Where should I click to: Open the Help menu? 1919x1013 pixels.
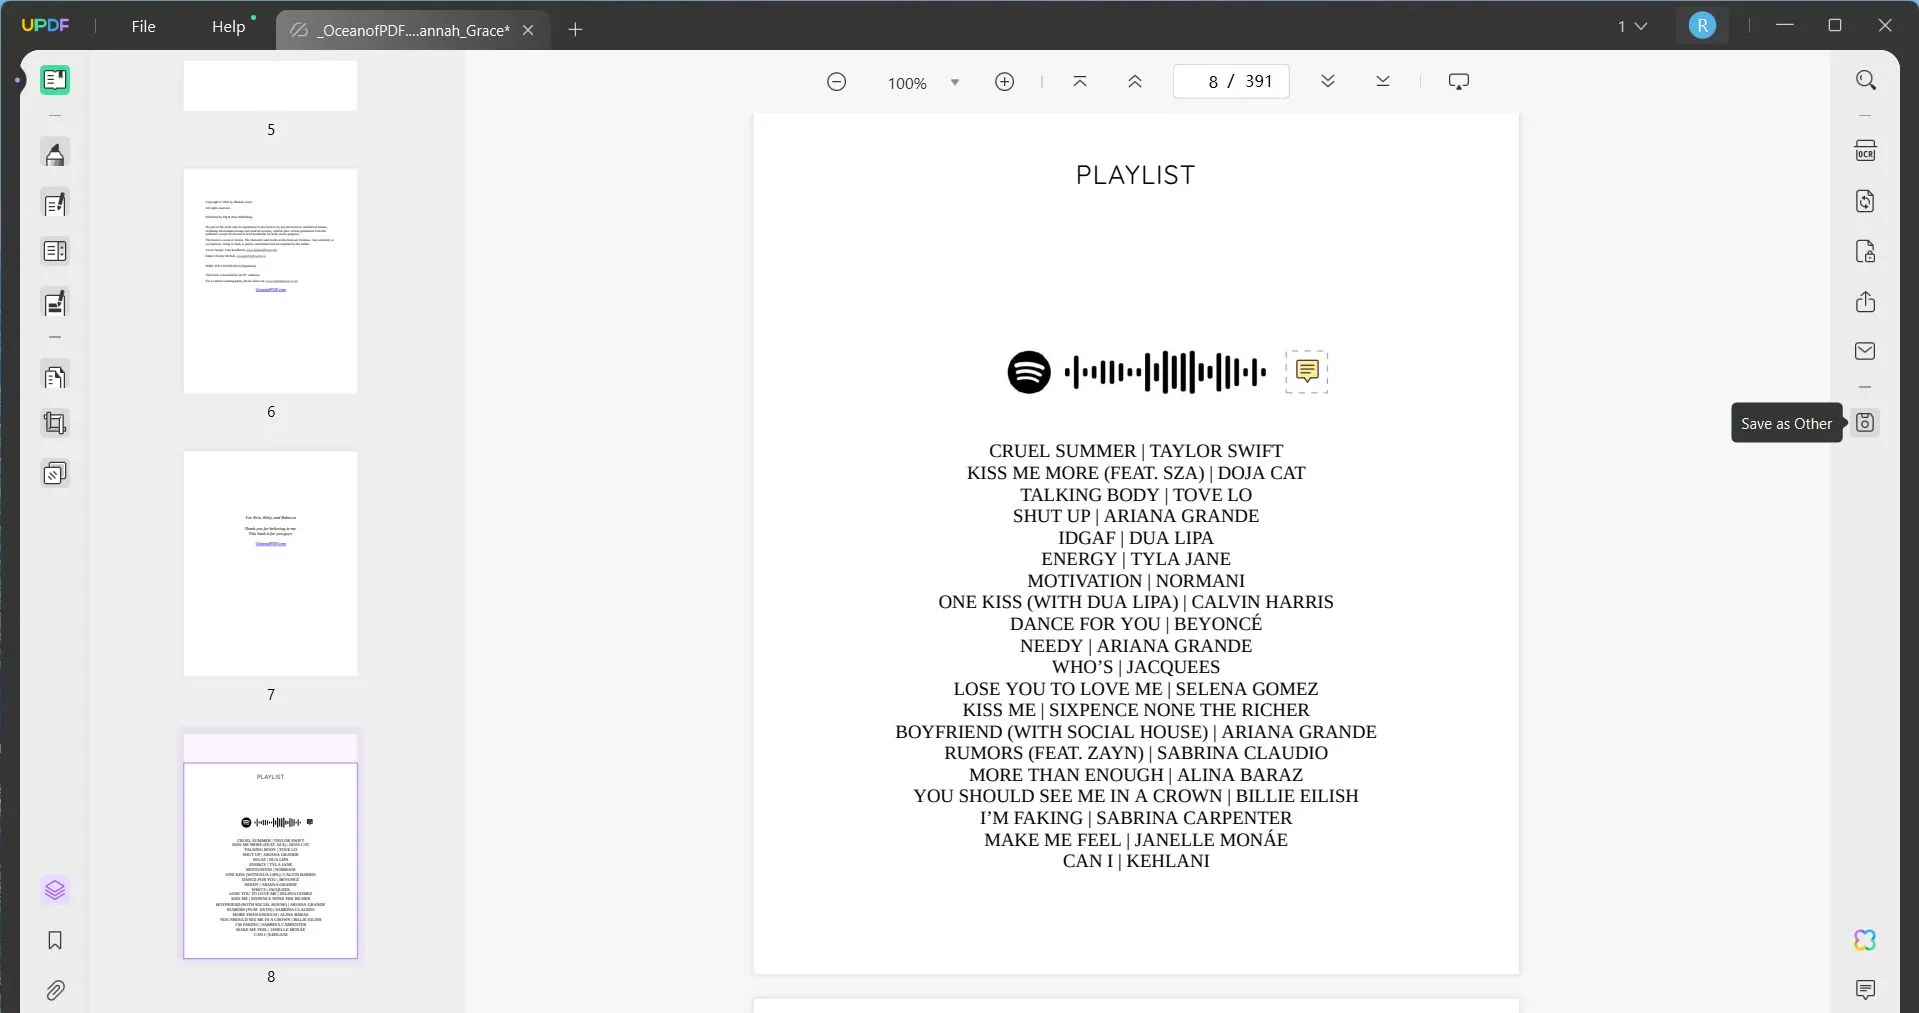tap(228, 26)
